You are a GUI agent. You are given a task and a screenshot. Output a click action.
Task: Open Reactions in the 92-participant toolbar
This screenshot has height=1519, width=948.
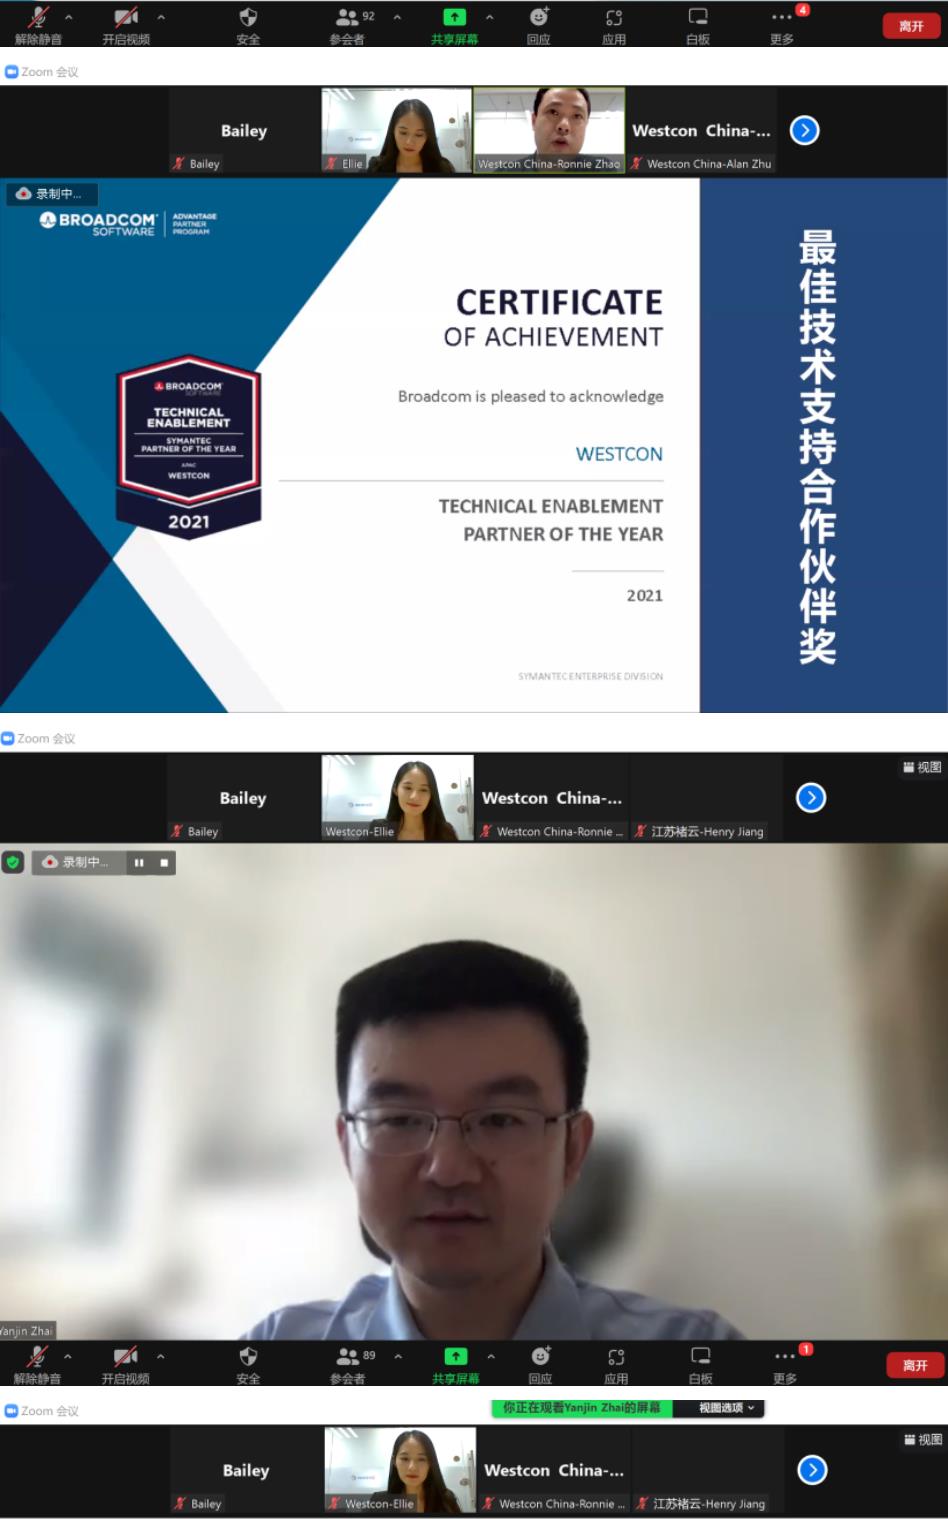click(x=539, y=25)
